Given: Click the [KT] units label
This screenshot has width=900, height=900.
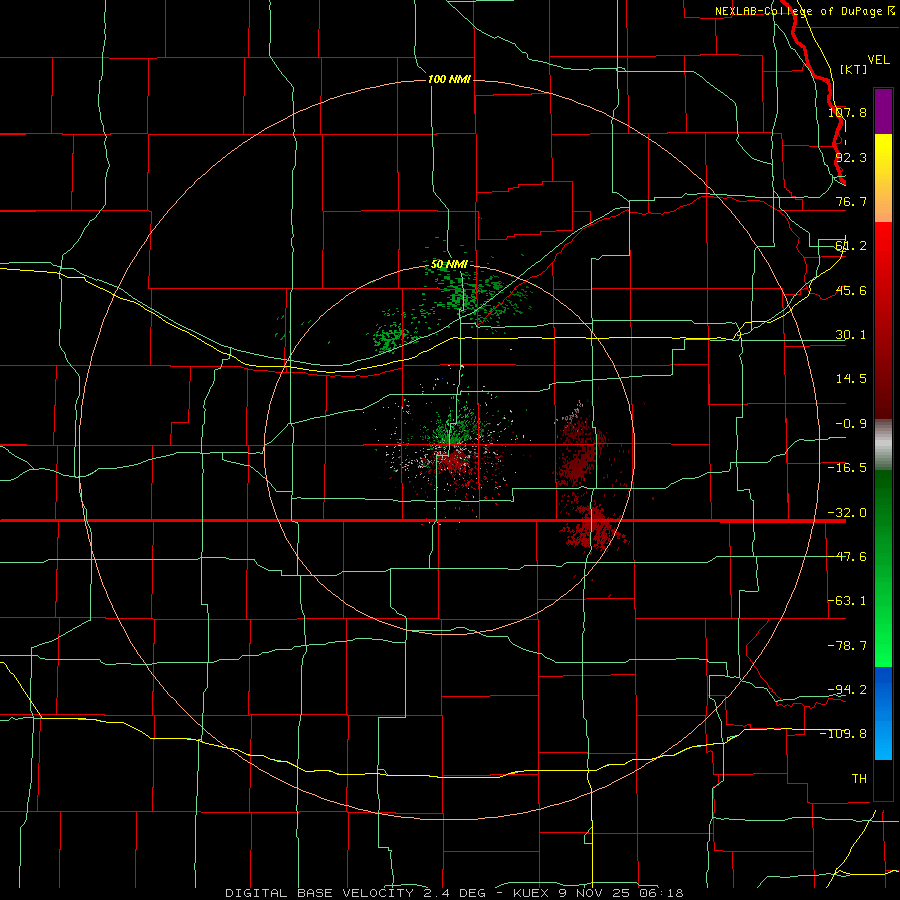Looking at the screenshot, I should point(854,69).
